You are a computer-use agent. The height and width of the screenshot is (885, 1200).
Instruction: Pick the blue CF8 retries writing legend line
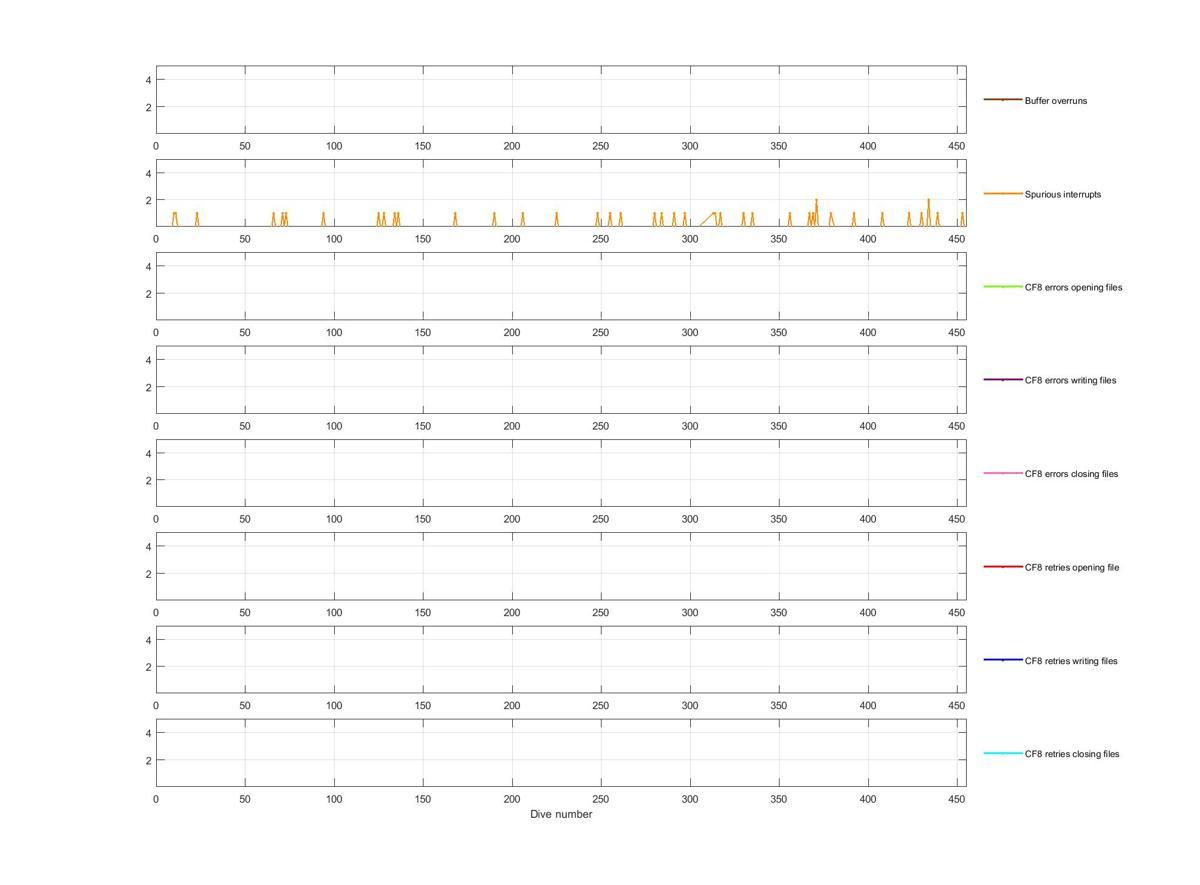click(1003, 660)
